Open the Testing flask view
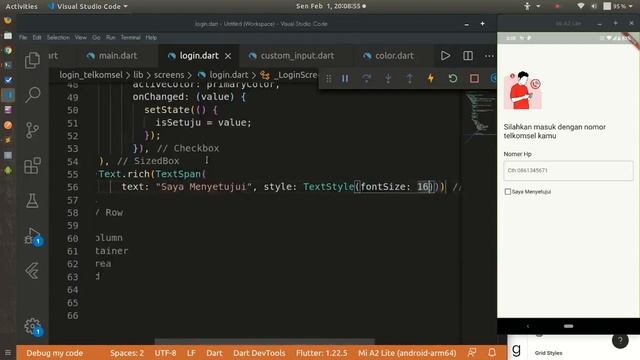640x360 pixels. (x=32, y=200)
